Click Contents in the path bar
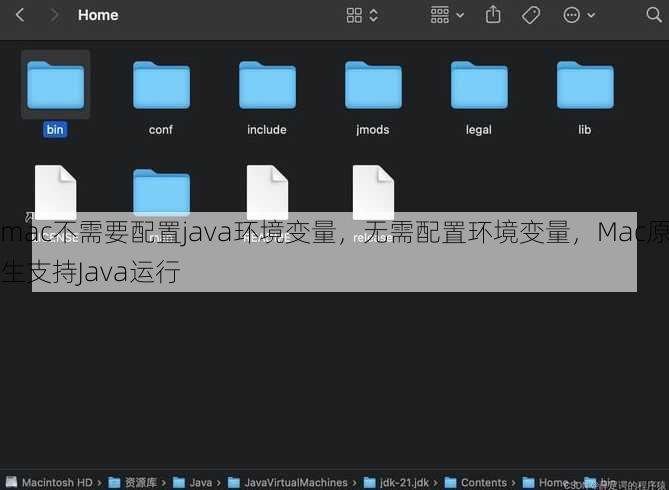The image size is (669, 490). [x=475, y=482]
